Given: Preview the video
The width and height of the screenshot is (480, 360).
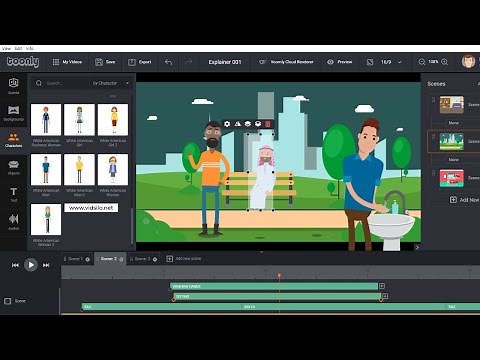Looking at the screenshot, I should (340, 62).
